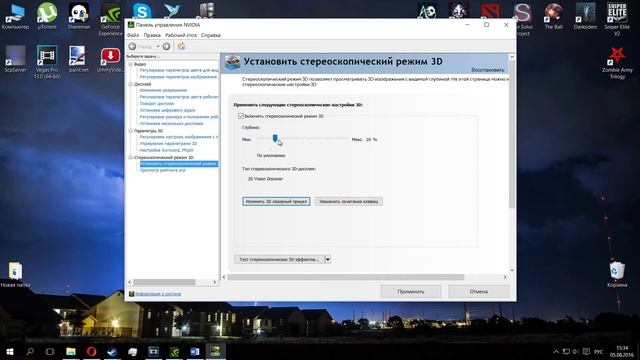Click the UmmyVideo downloader desktop icon

pos(111,60)
